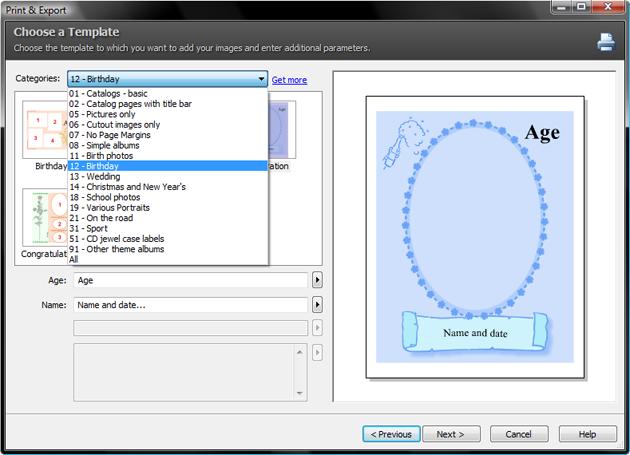Select the purple template thumbnail partly hidden by list

pos(282,130)
